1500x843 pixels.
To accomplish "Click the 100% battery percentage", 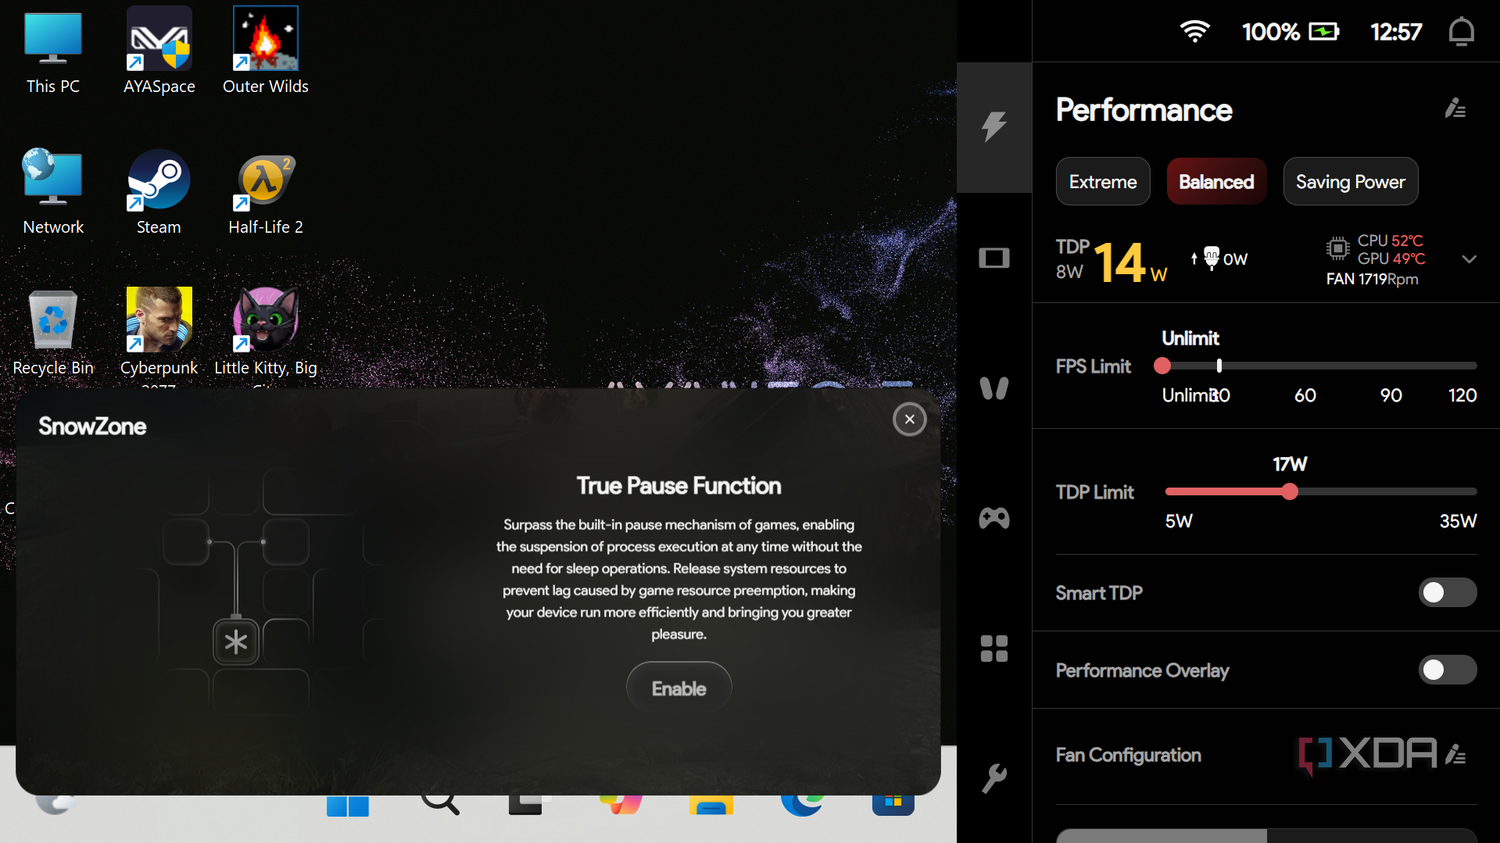I will (x=1270, y=32).
